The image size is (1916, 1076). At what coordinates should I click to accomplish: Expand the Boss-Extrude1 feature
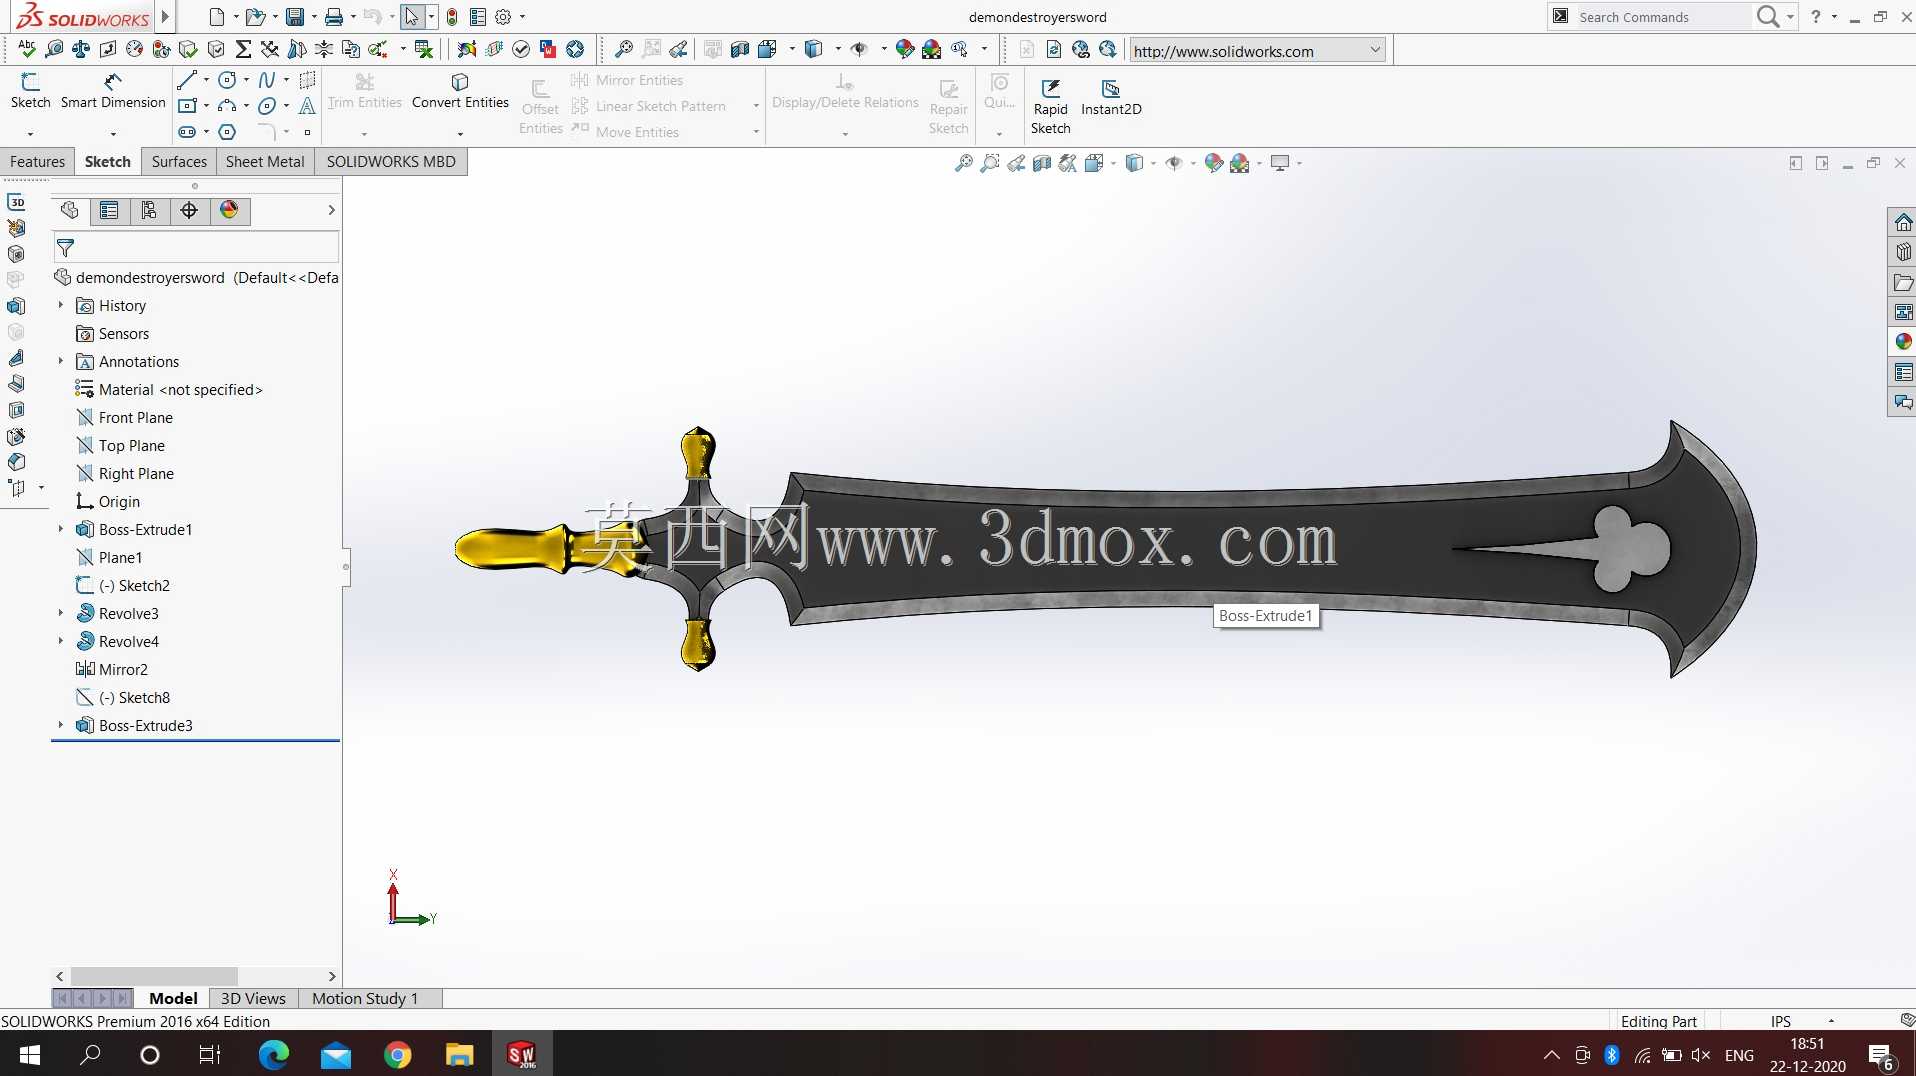[x=61, y=529]
